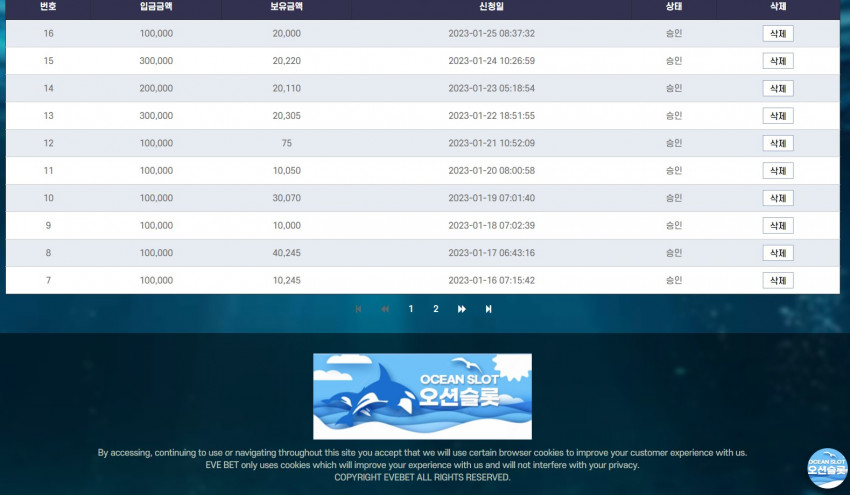Click 승인 status in row 16
The image size is (850, 495).
pos(674,34)
